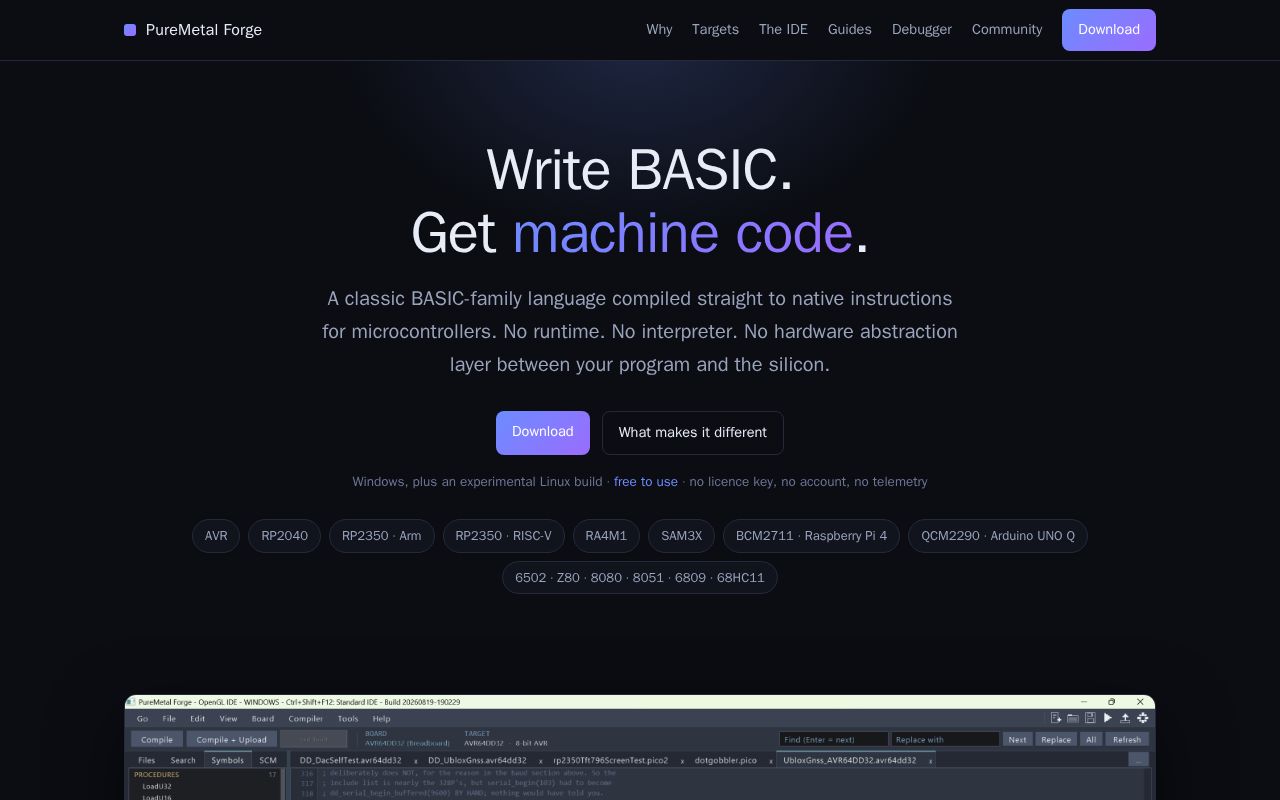Visit the Community navigation link
The height and width of the screenshot is (800, 1280).
click(1007, 30)
